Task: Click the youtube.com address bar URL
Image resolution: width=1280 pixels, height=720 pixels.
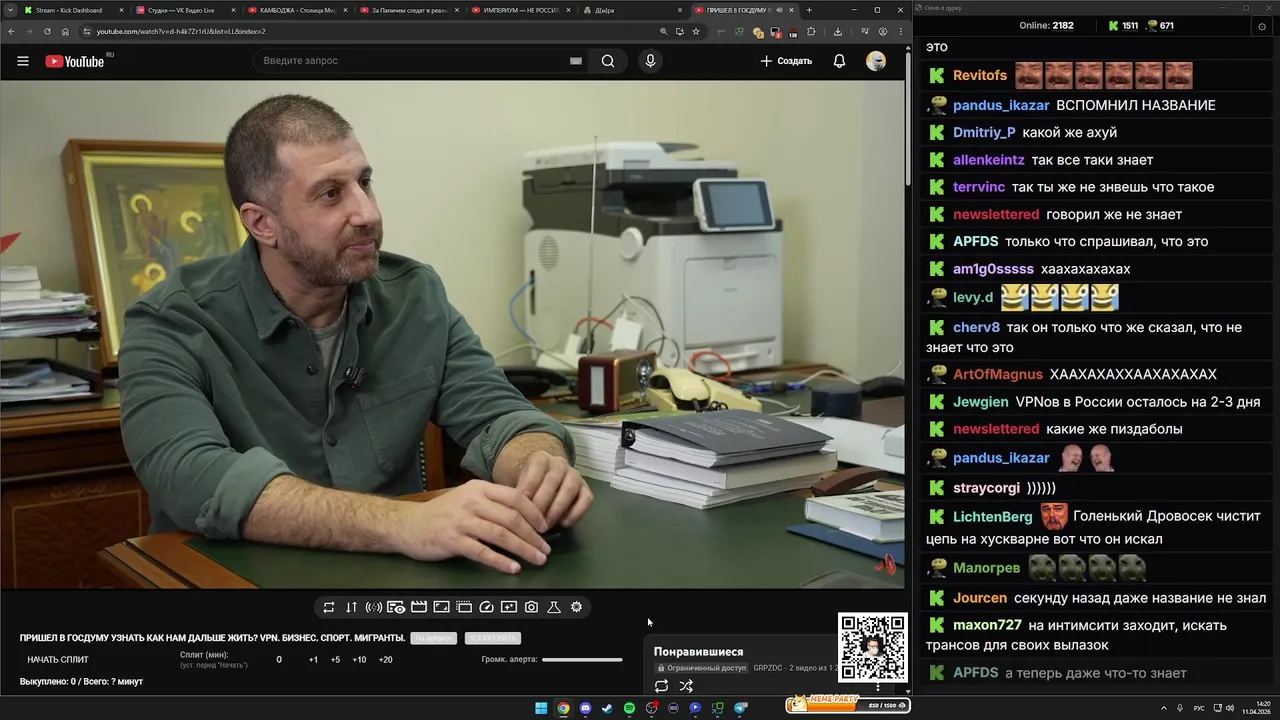Action: click(x=181, y=31)
